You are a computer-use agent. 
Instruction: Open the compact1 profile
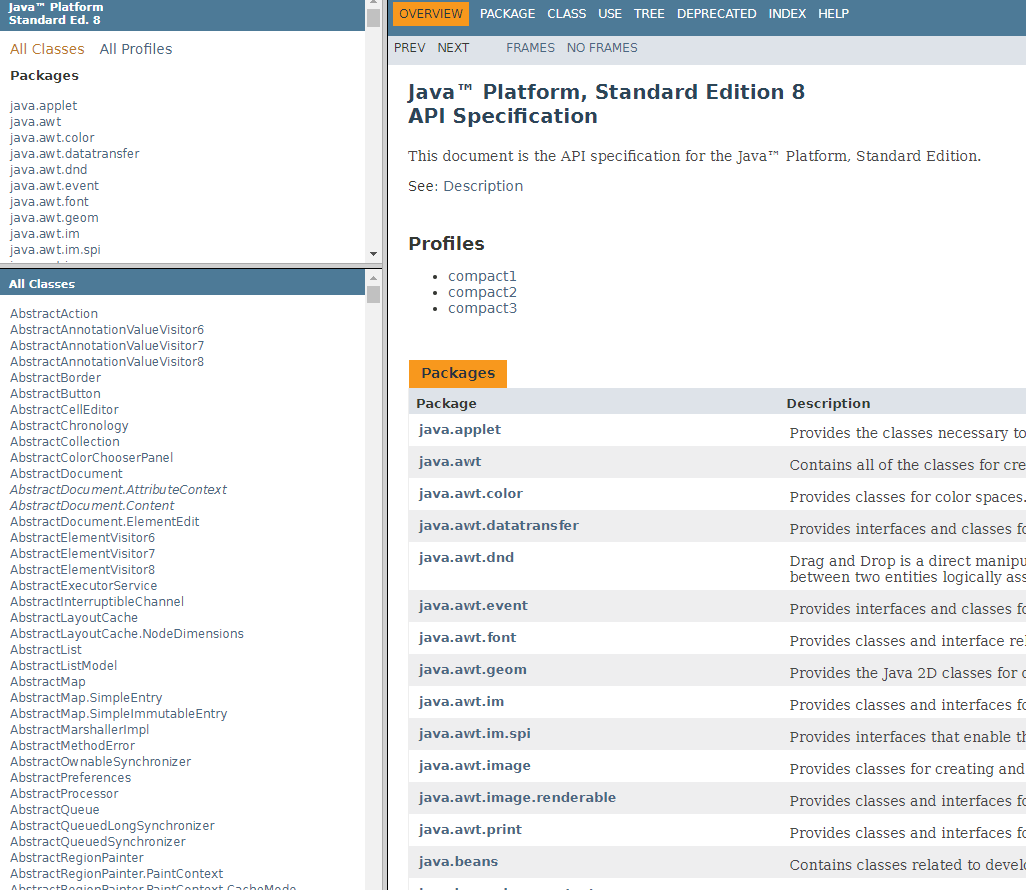pos(482,276)
